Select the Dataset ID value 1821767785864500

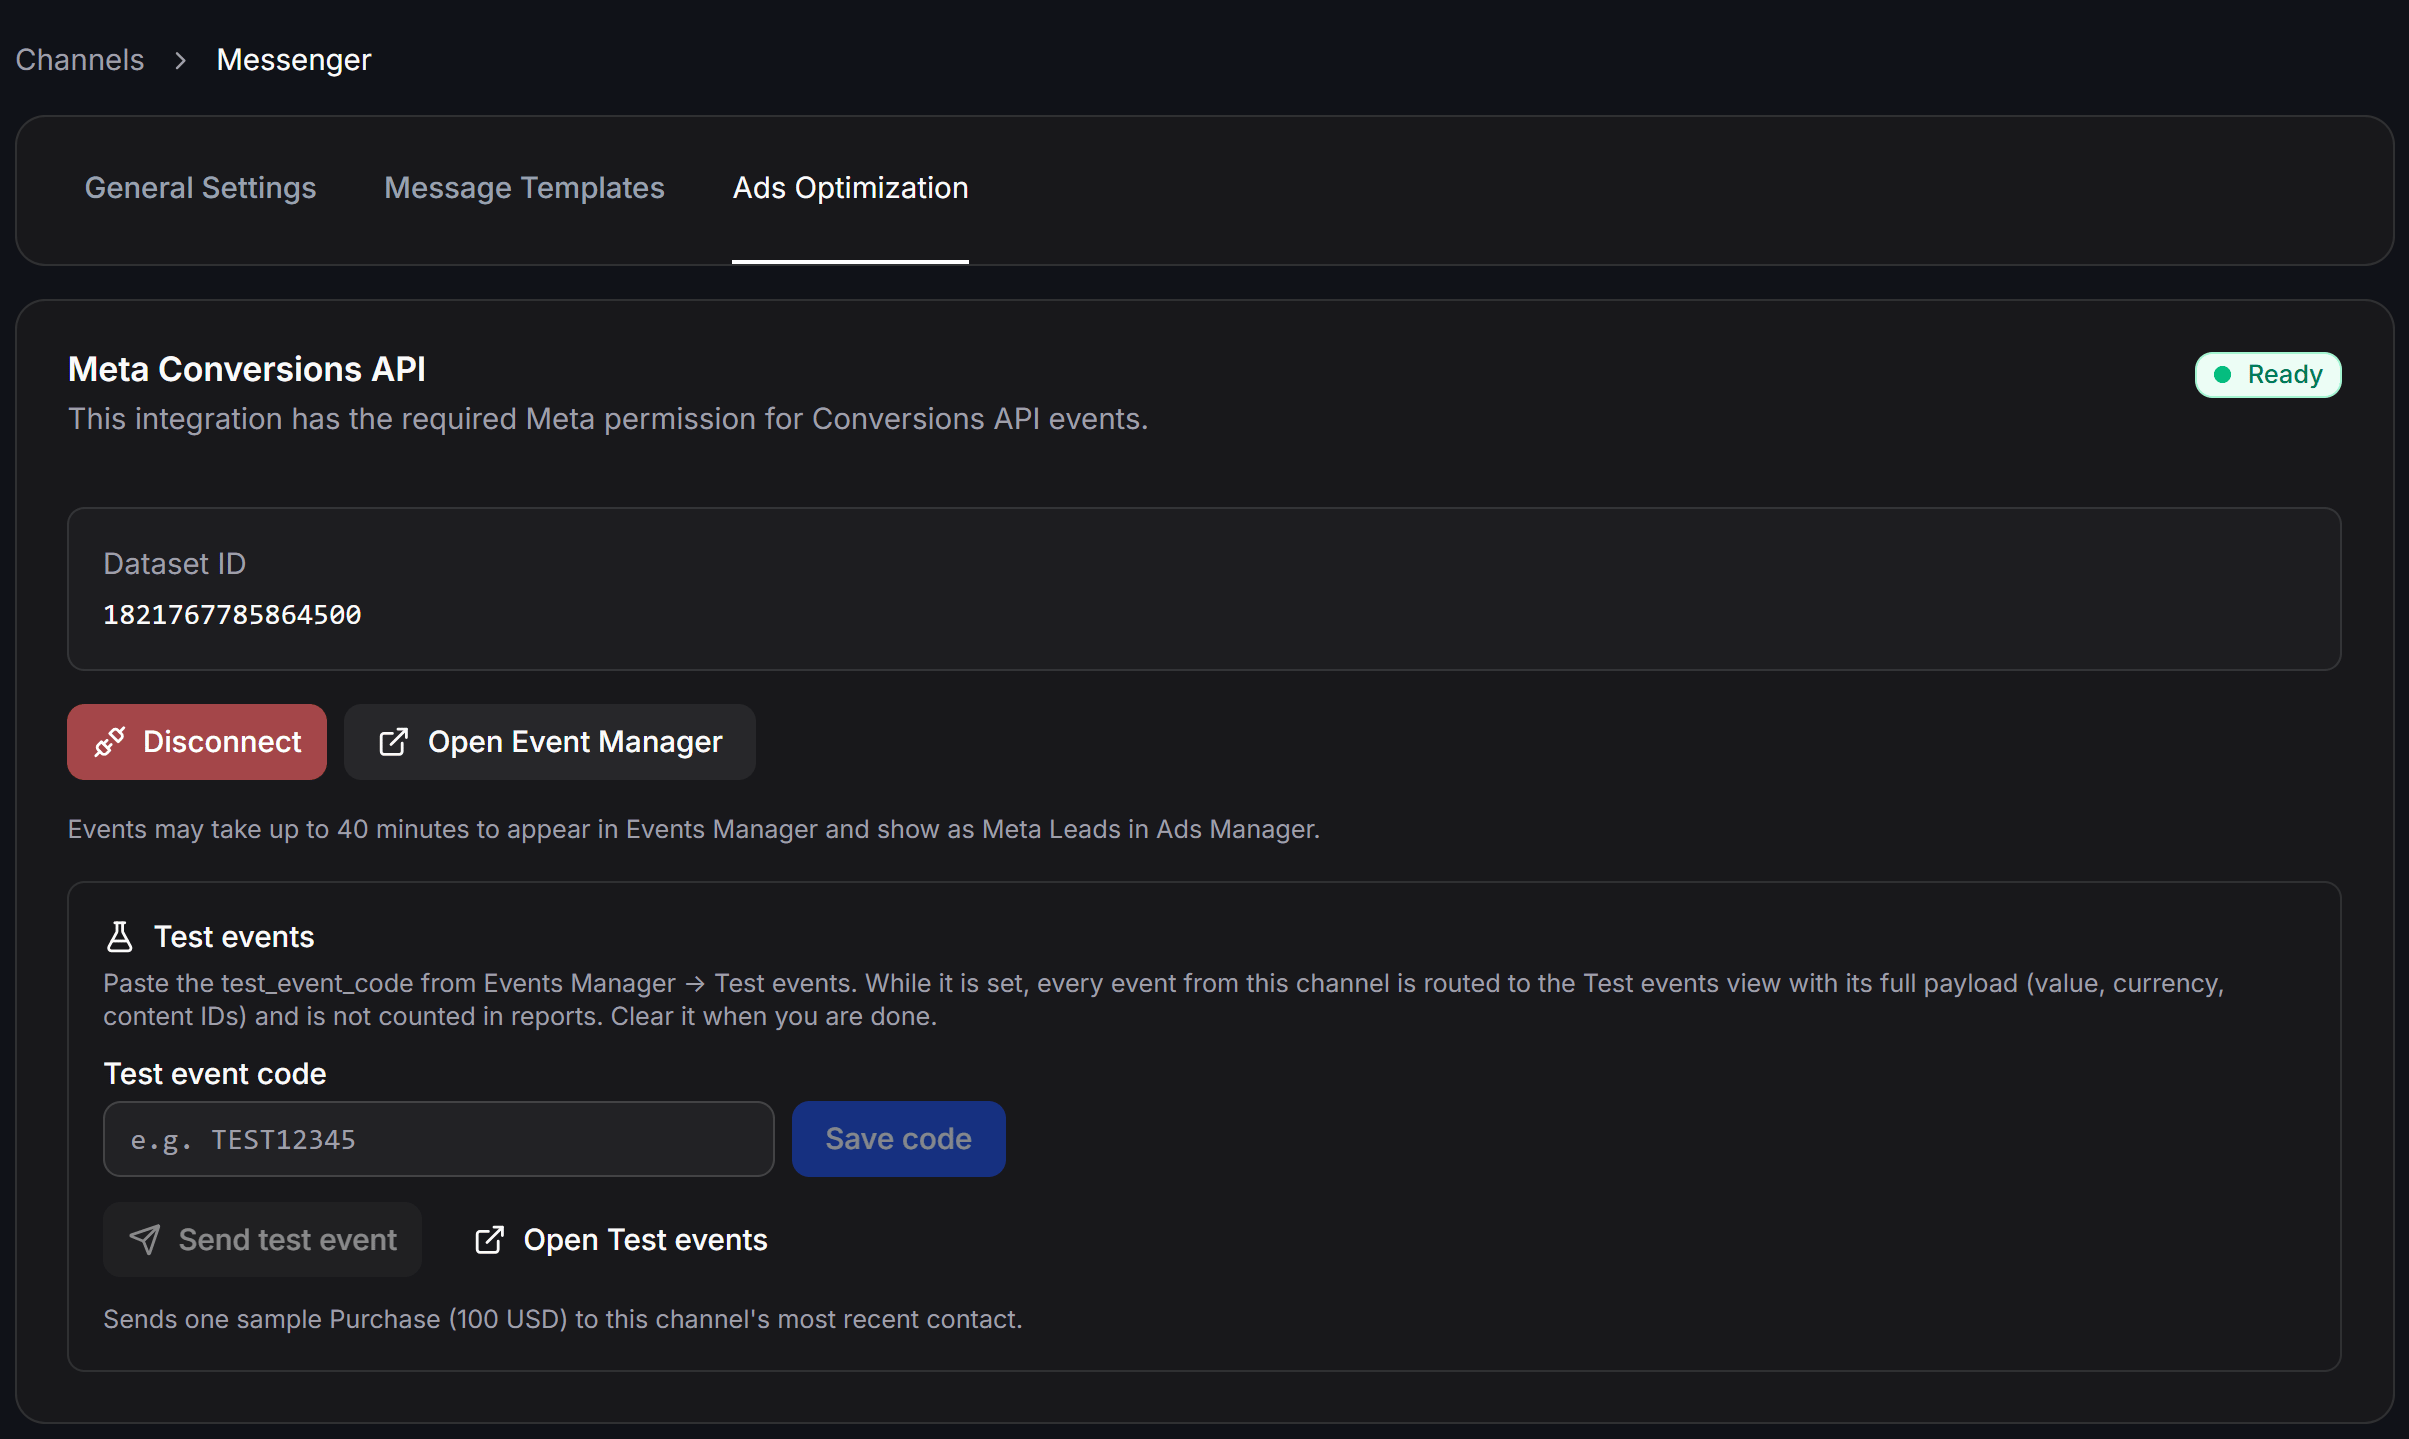point(232,615)
